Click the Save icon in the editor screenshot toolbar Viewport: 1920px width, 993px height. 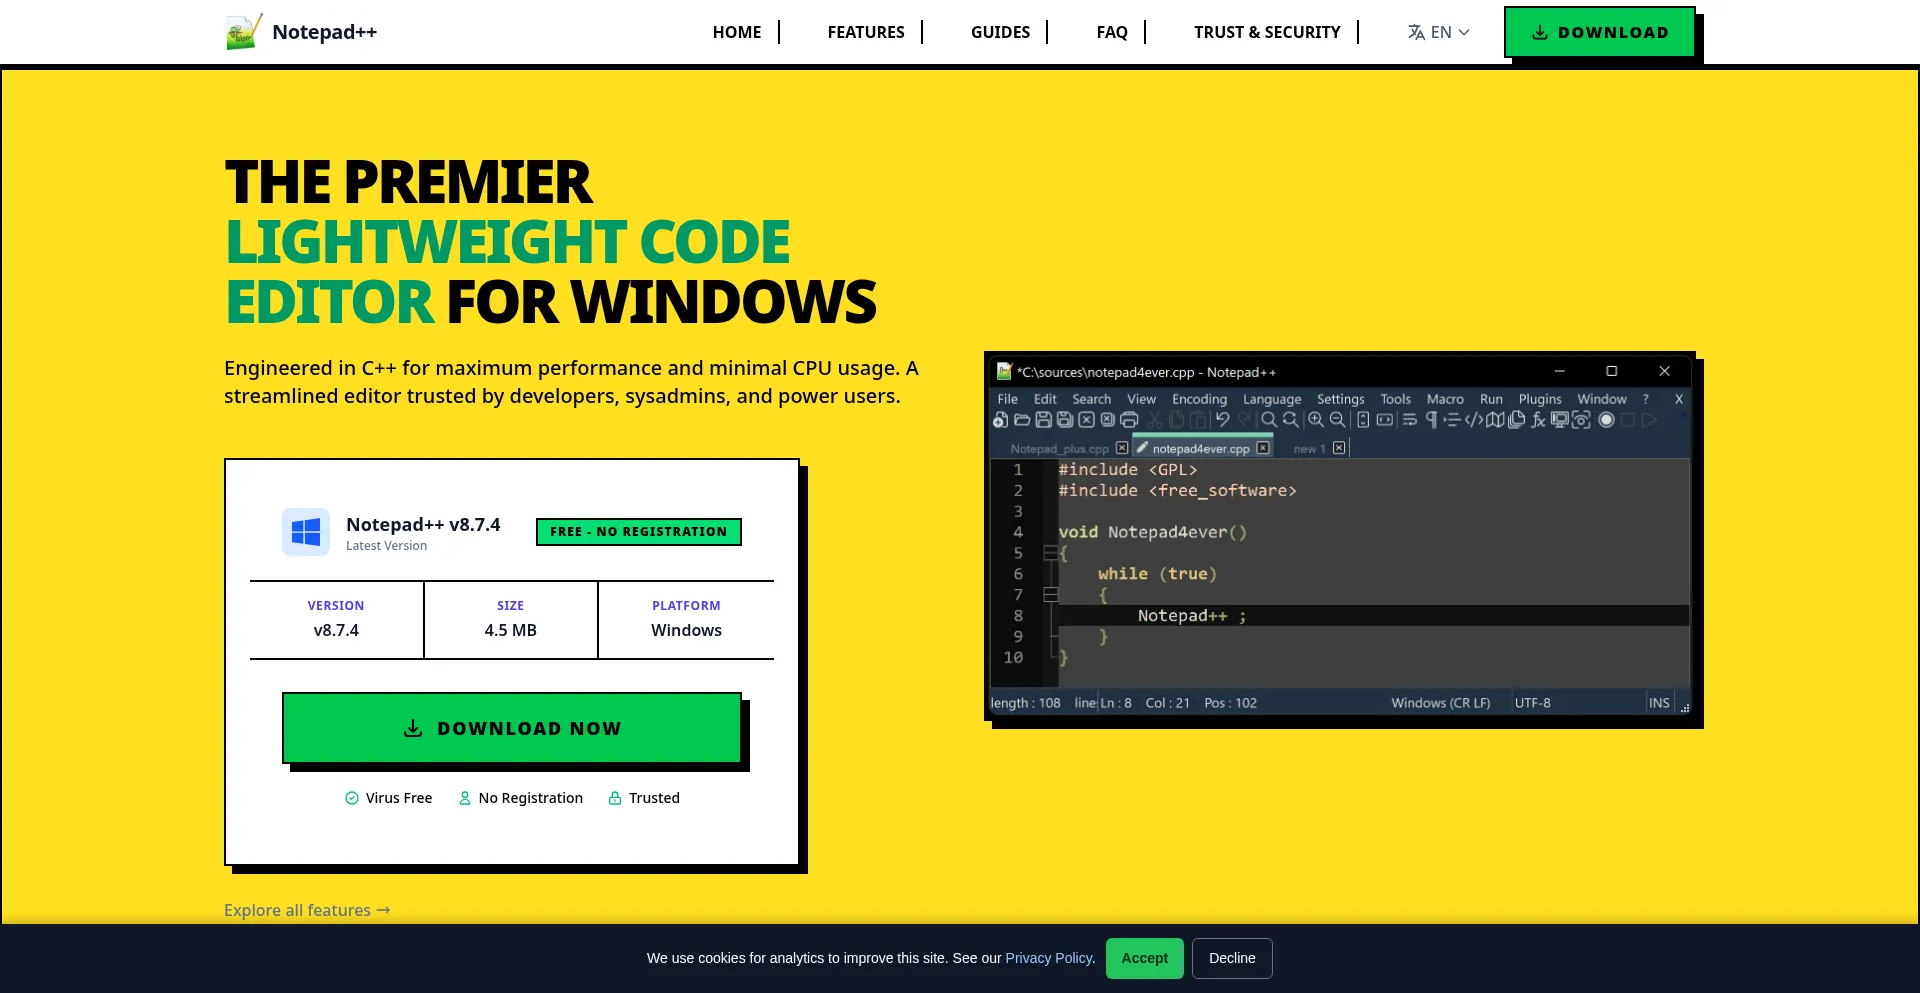pyautogui.click(x=1043, y=420)
